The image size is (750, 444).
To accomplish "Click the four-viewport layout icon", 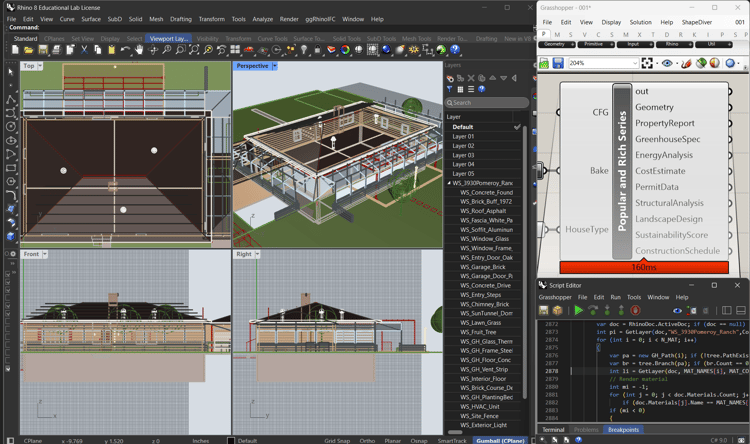I will point(235,49).
